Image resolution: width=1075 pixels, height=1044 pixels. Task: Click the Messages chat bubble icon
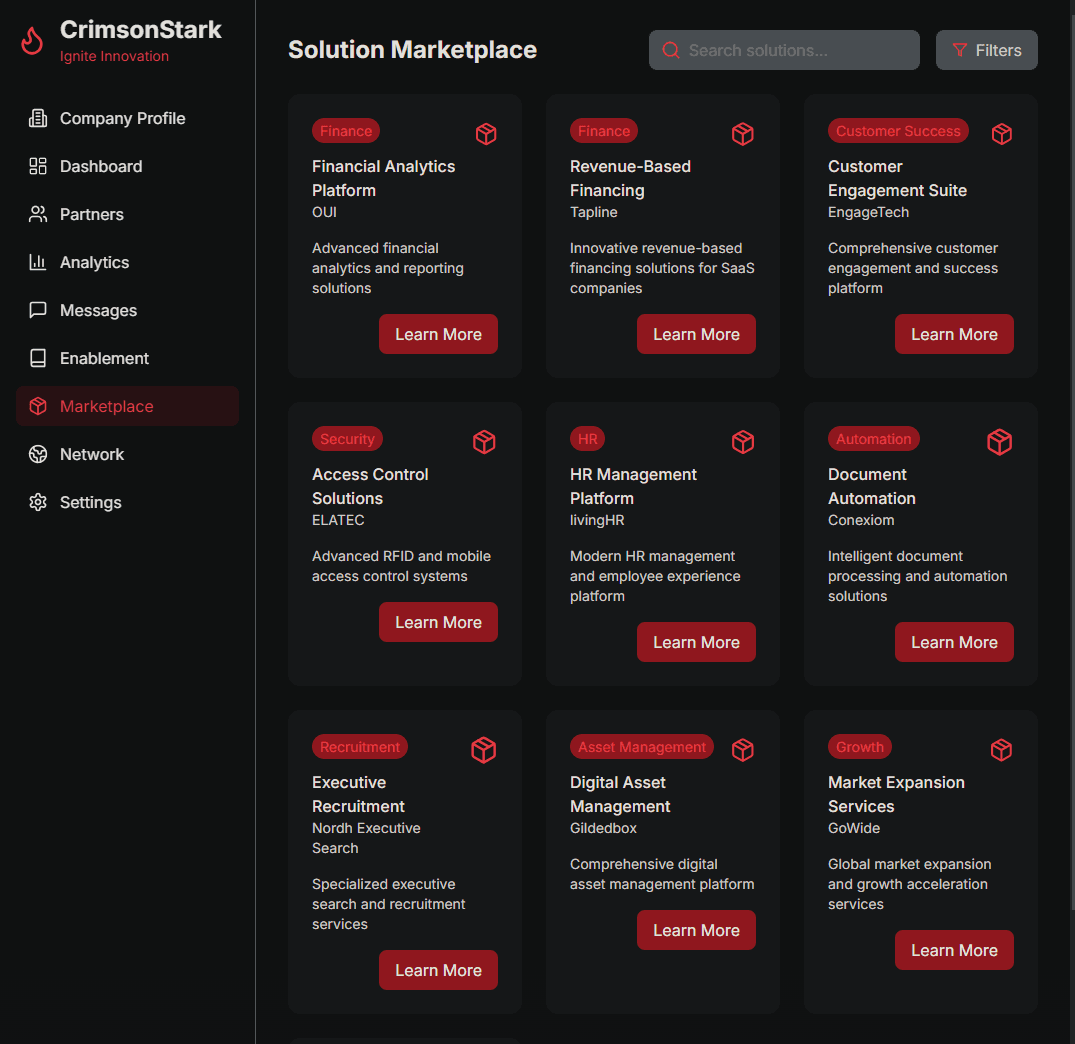pos(38,311)
